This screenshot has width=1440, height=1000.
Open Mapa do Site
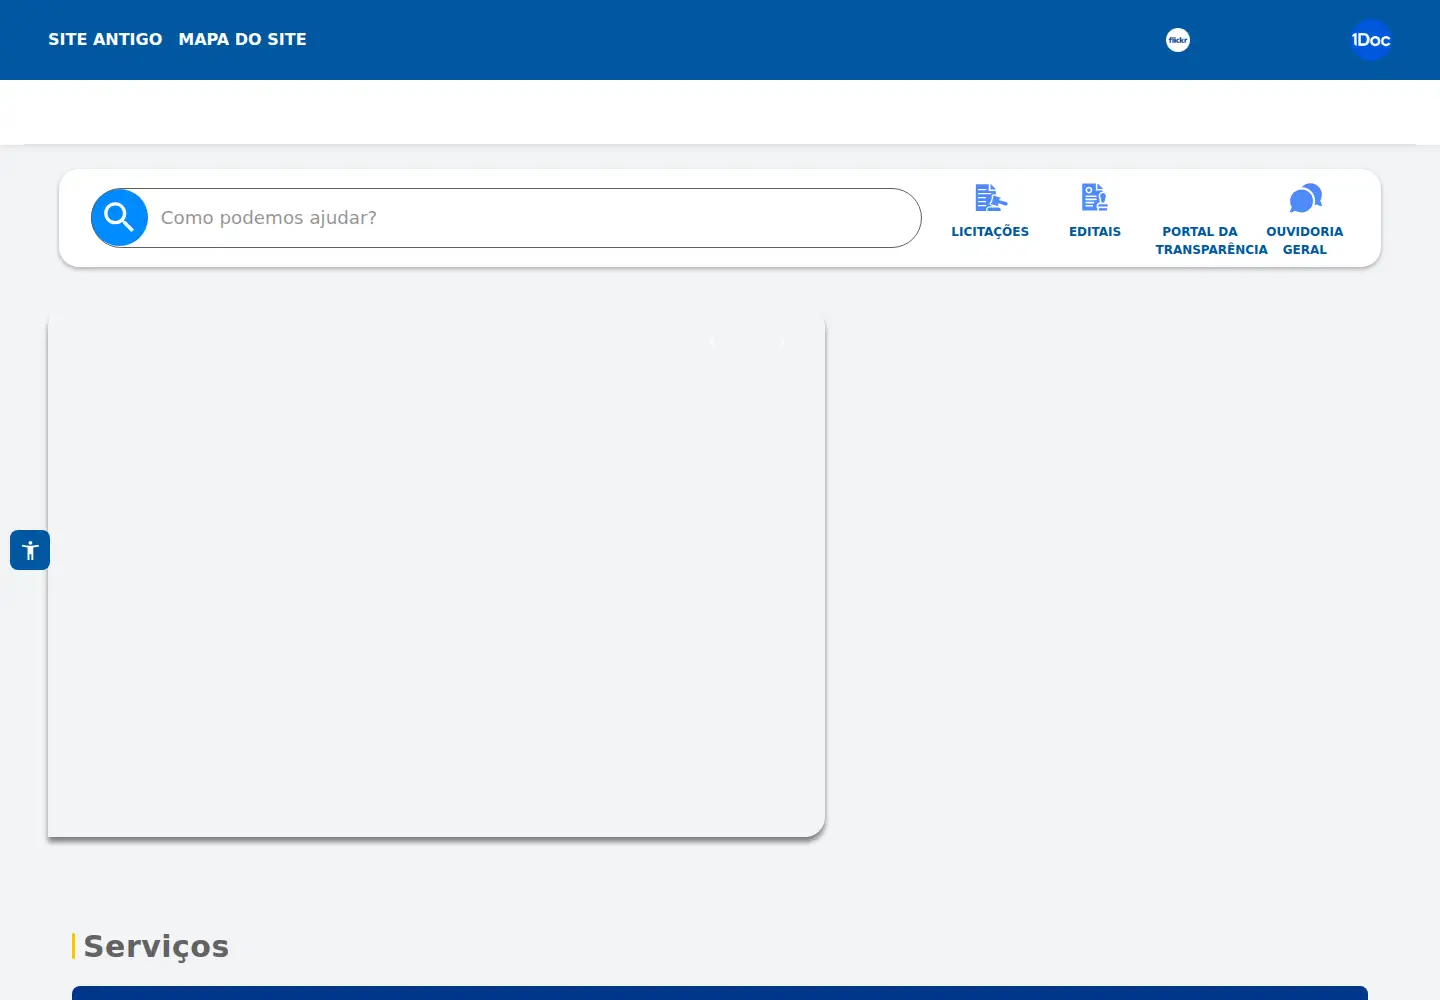(243, 39)
